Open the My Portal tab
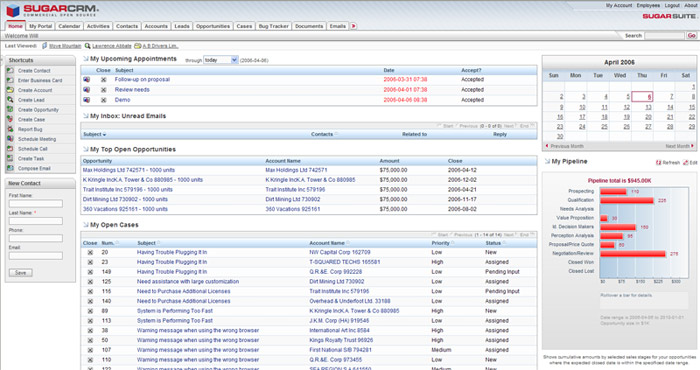This screenshot has height=370, width=700. [x=41, y=26]
